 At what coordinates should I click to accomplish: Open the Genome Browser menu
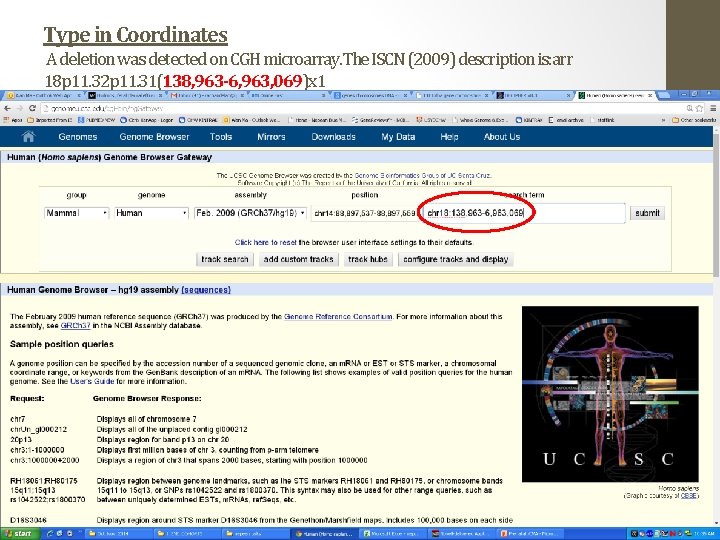tap(154, 137)
